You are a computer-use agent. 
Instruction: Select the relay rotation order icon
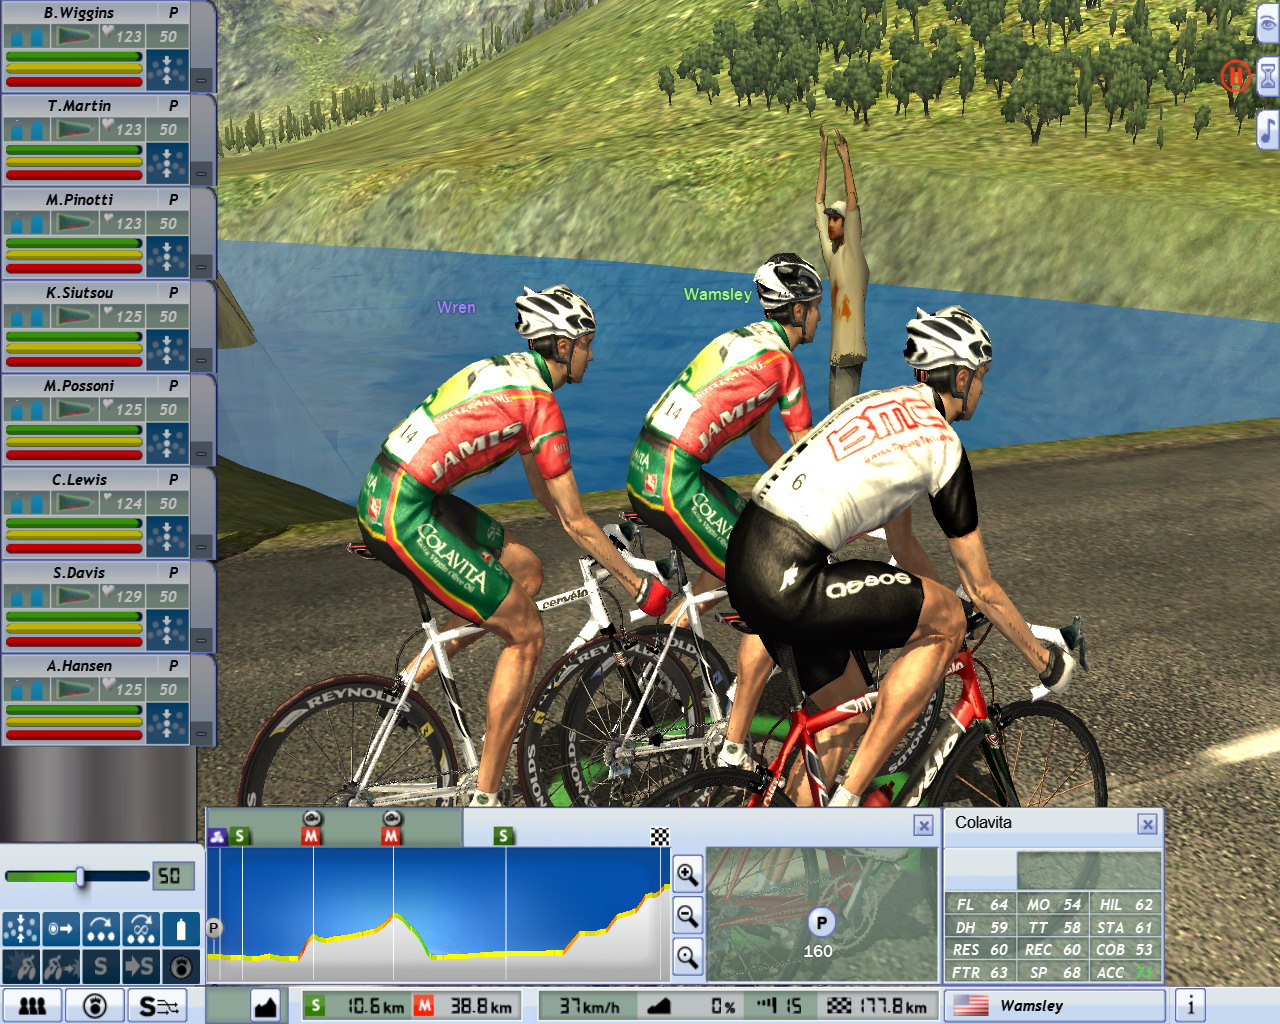point(100,929)
